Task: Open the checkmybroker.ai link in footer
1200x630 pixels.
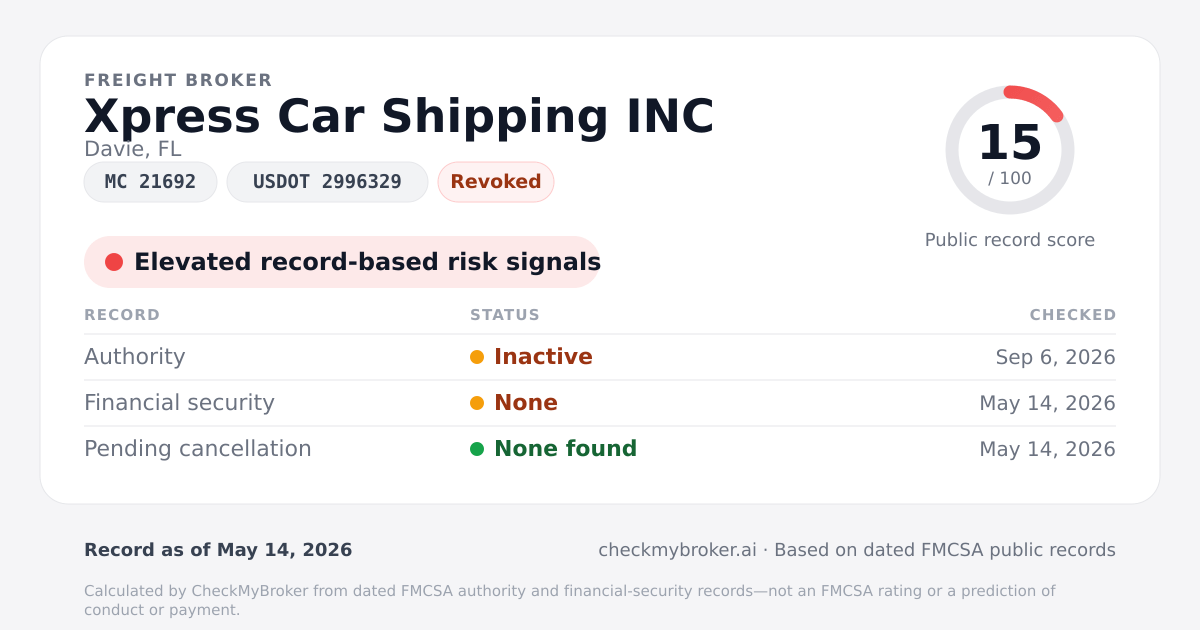Action: [677, 550]
